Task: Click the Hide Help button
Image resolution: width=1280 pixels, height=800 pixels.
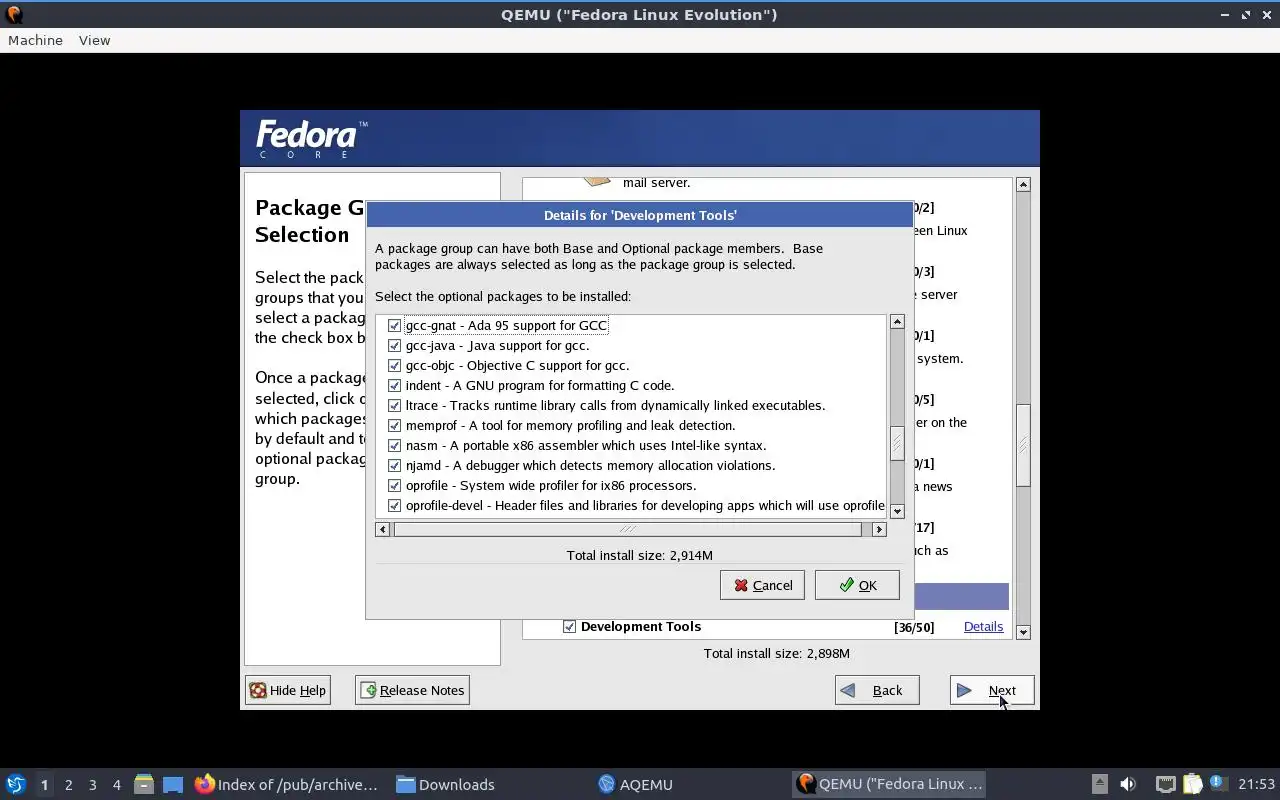Action: point(288,690)
